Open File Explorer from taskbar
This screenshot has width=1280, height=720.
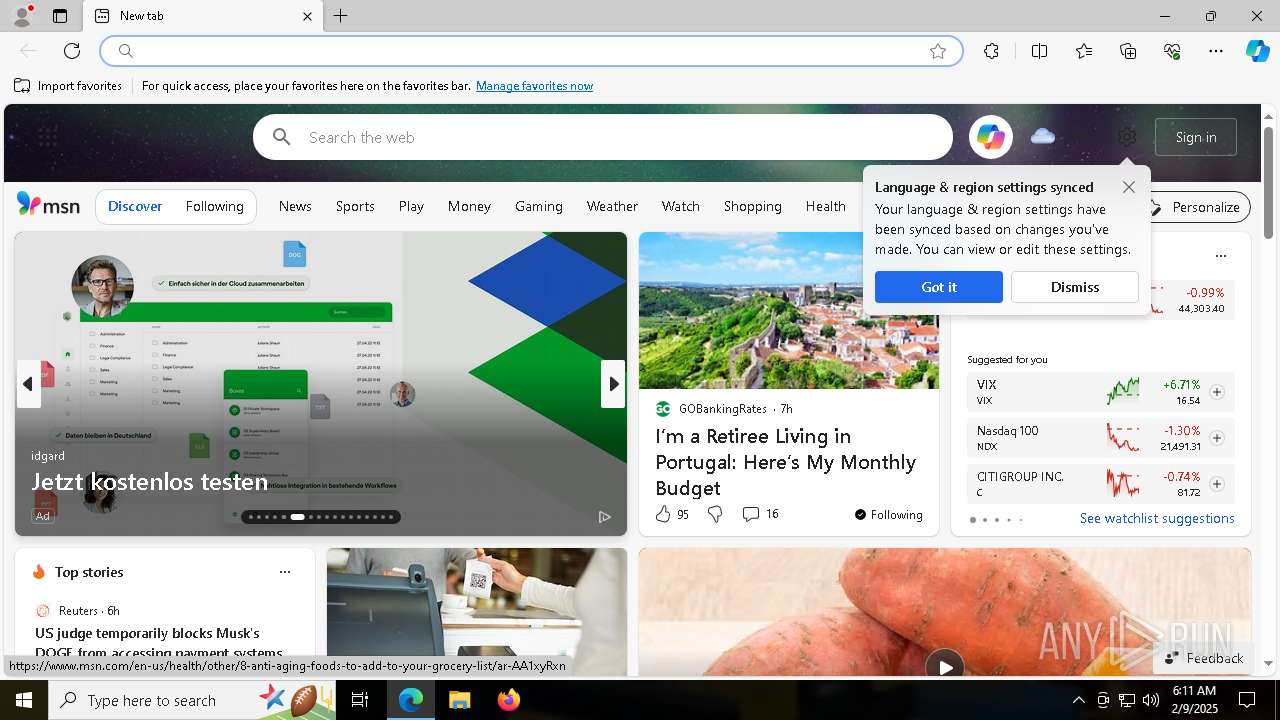[459, 700]
